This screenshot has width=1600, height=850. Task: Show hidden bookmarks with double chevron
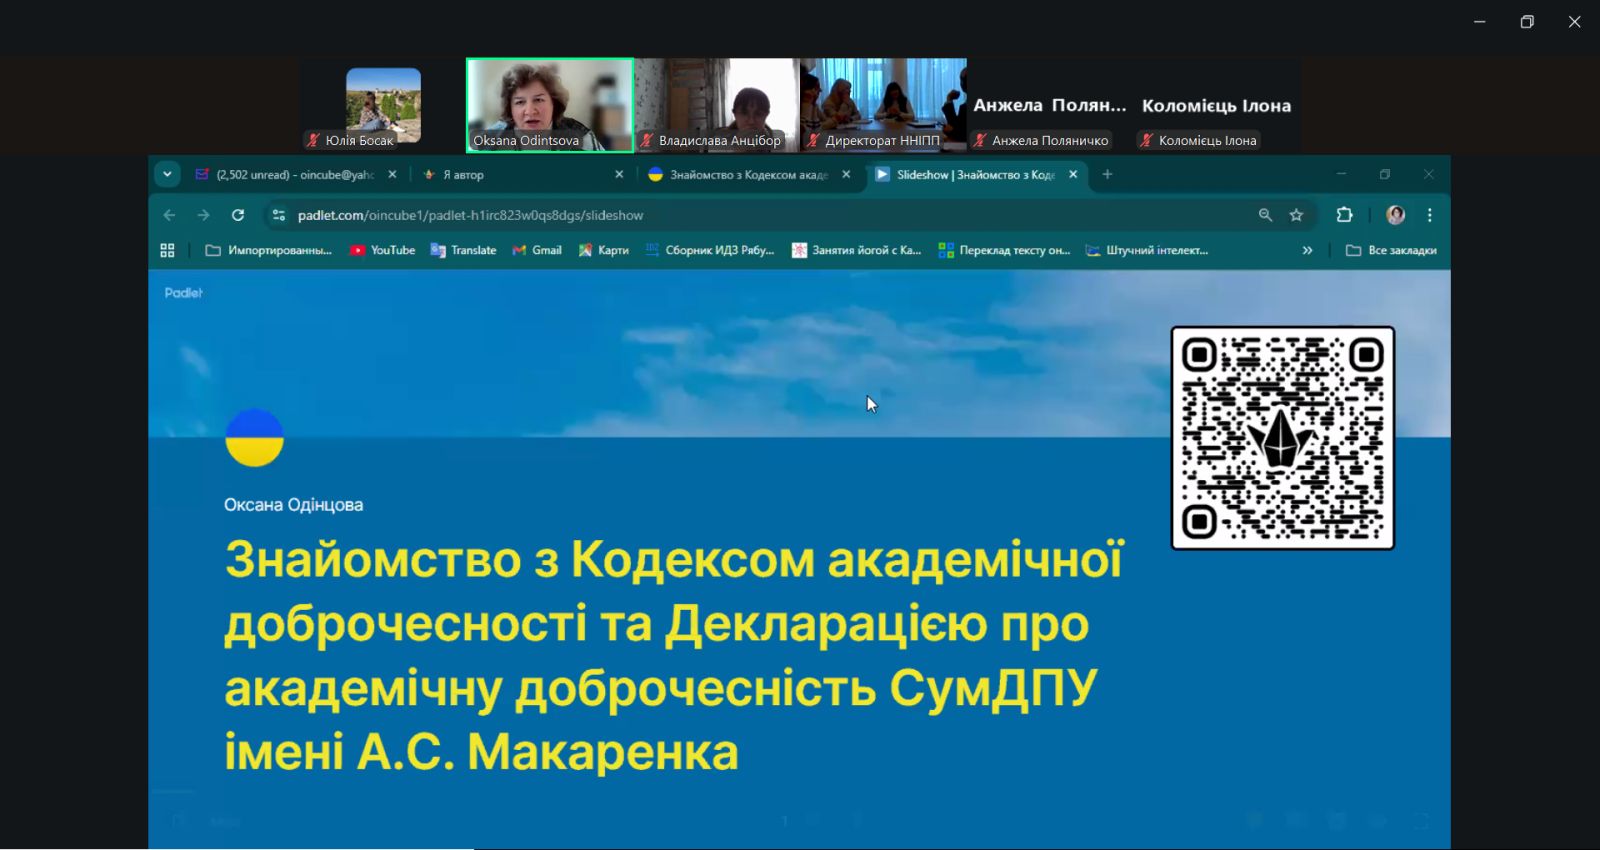(x=1307, y=251)
